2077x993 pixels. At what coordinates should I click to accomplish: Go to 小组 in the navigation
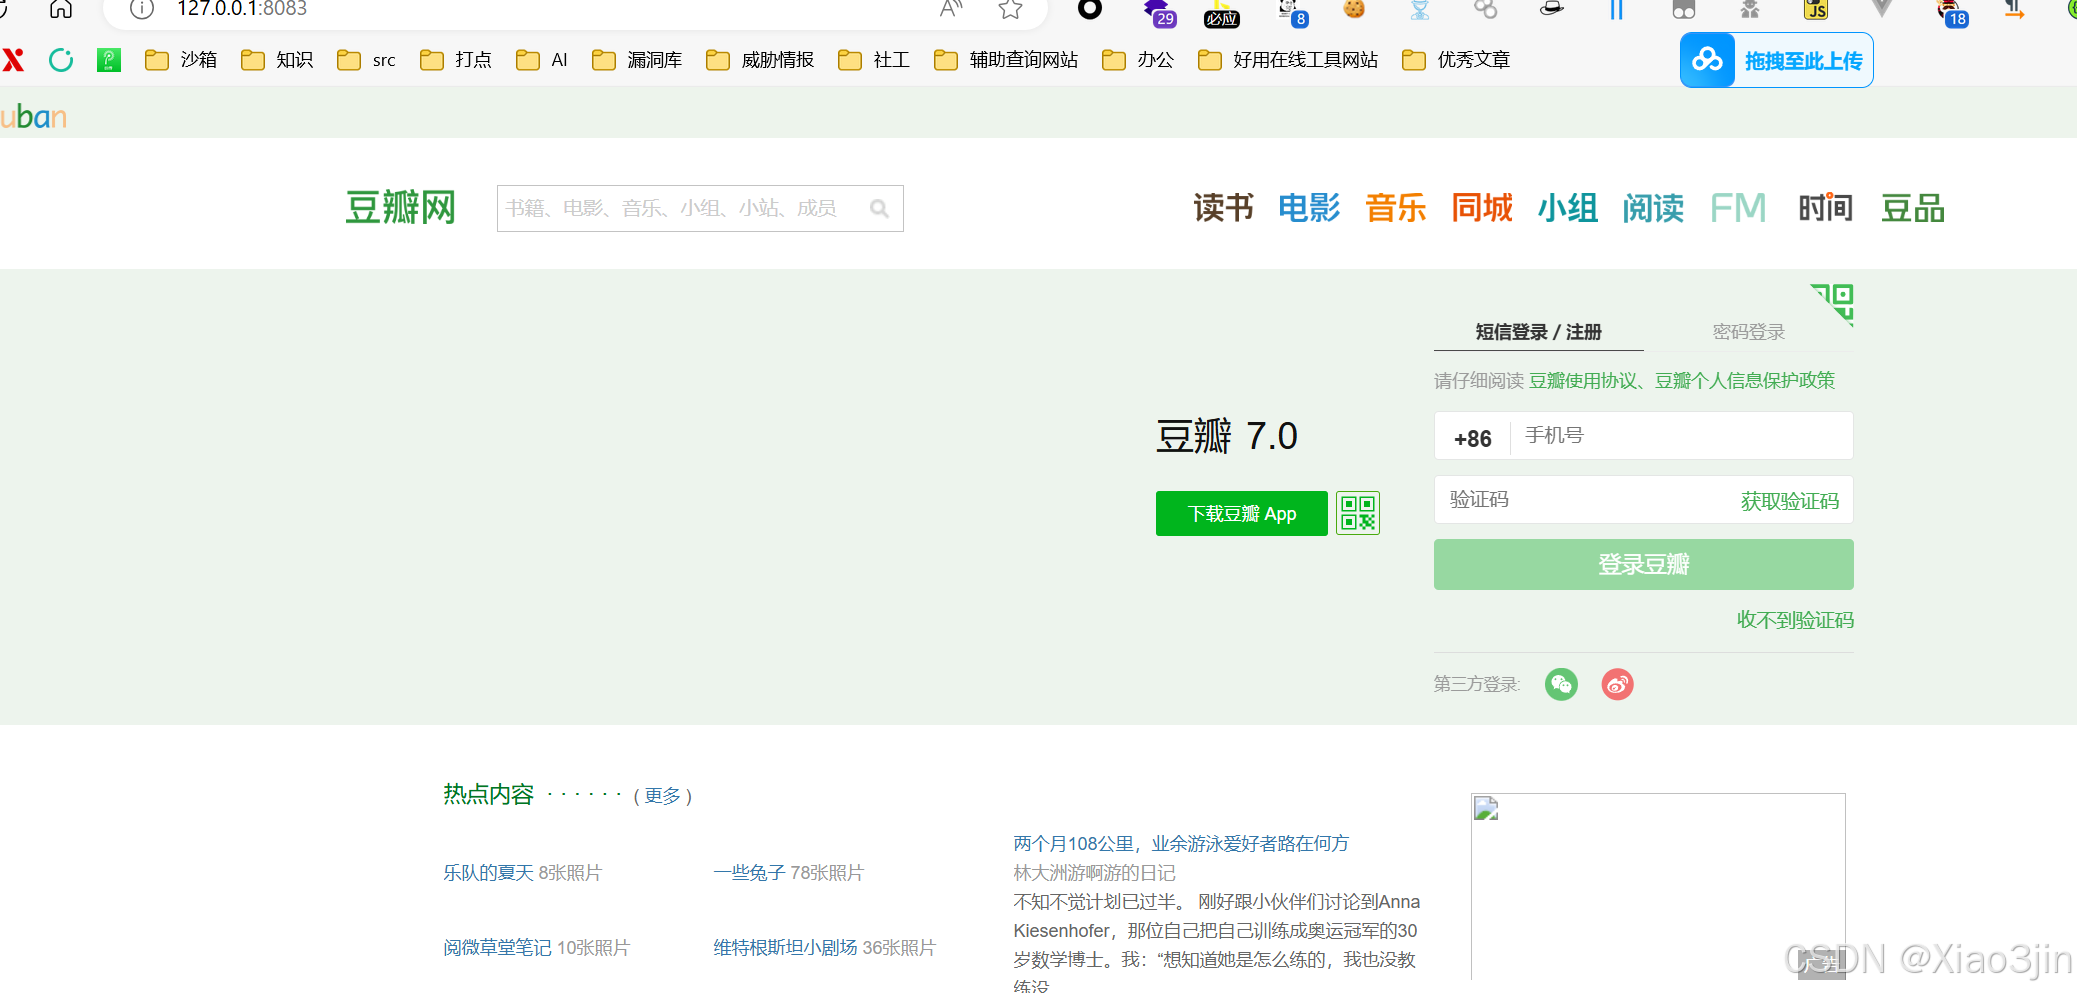point(1567,208)
